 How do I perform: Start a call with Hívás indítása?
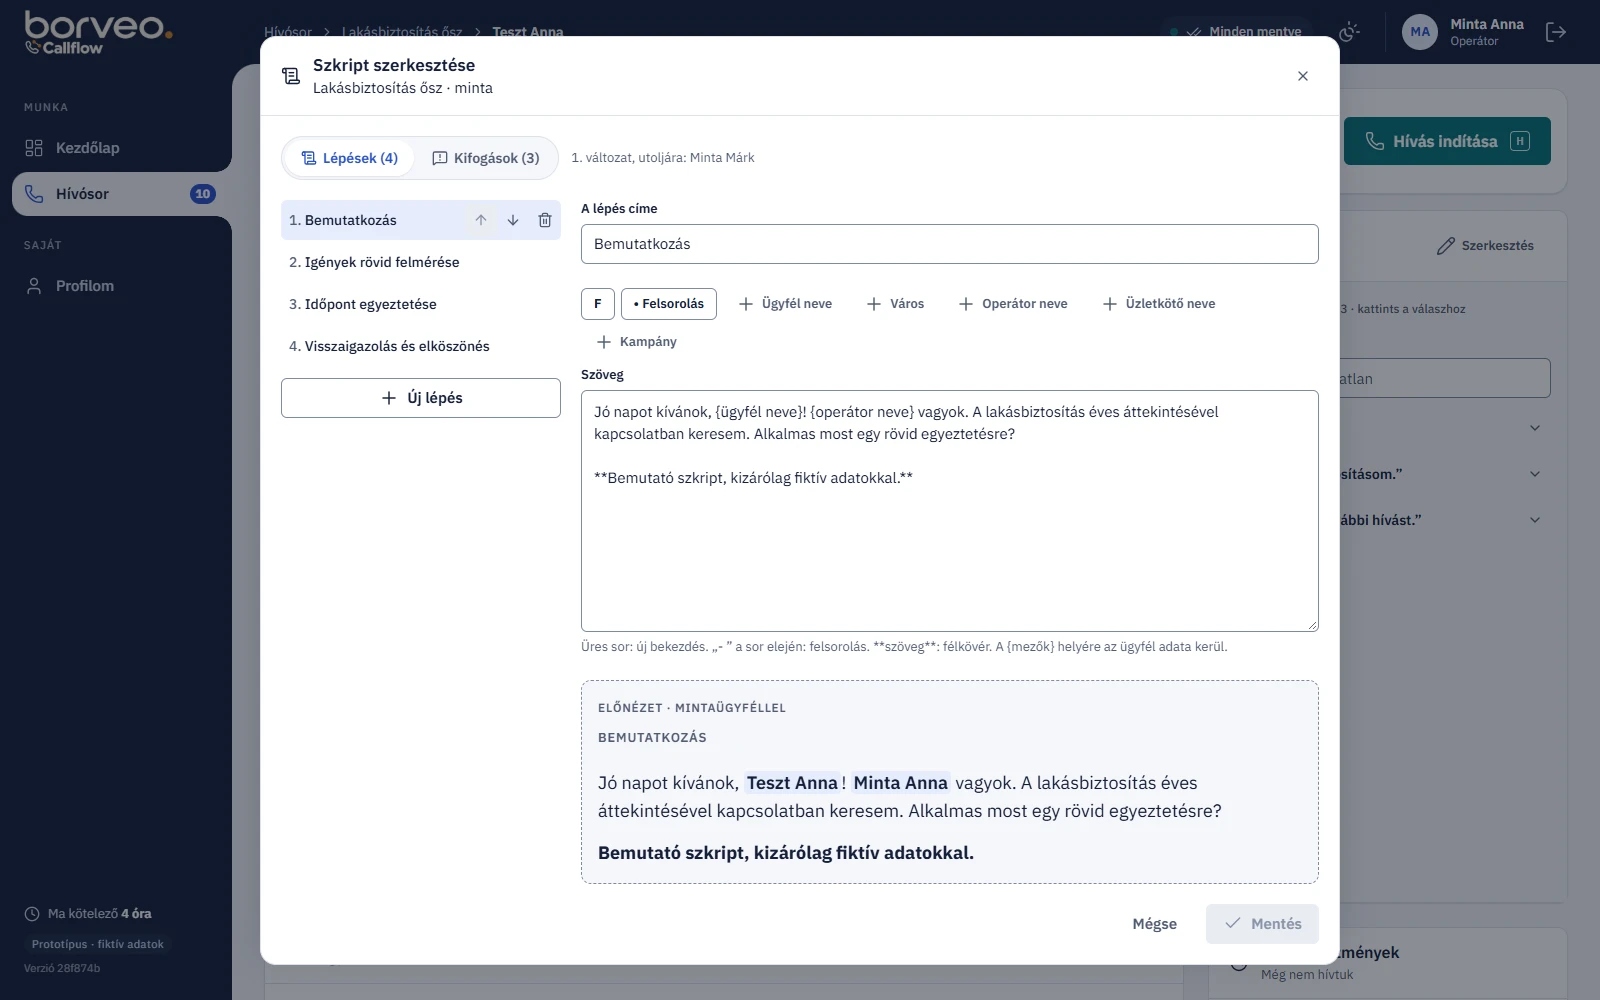[1447, 141]
